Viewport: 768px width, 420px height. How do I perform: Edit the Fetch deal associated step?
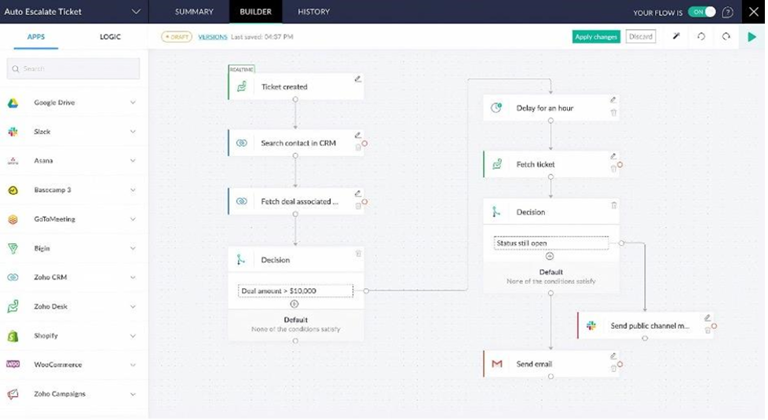click(358, 194)
